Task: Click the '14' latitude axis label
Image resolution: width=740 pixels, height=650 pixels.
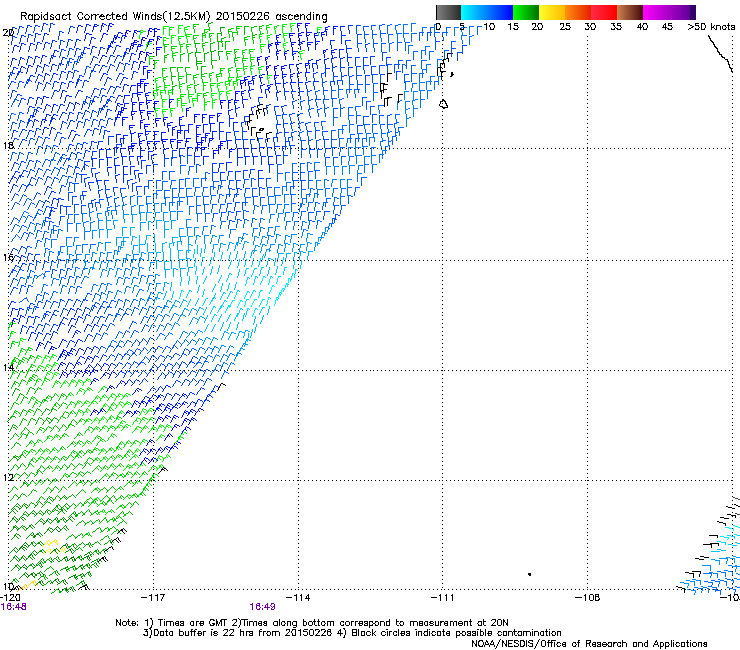Action: pyautogui.click(x=8, y=367)
